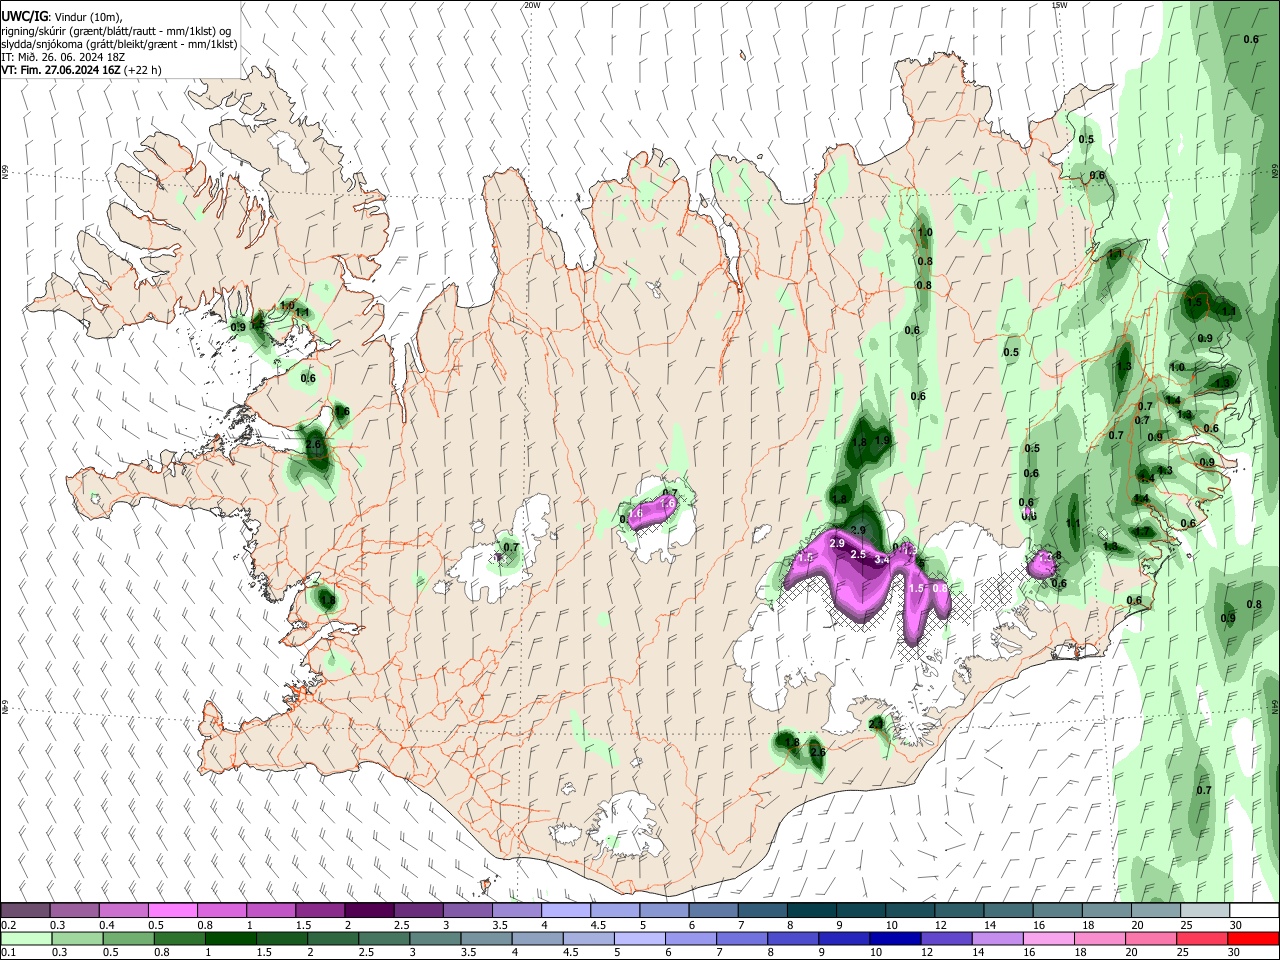Click the '3.4' snowfall value on the glacier

pos(882,561)
